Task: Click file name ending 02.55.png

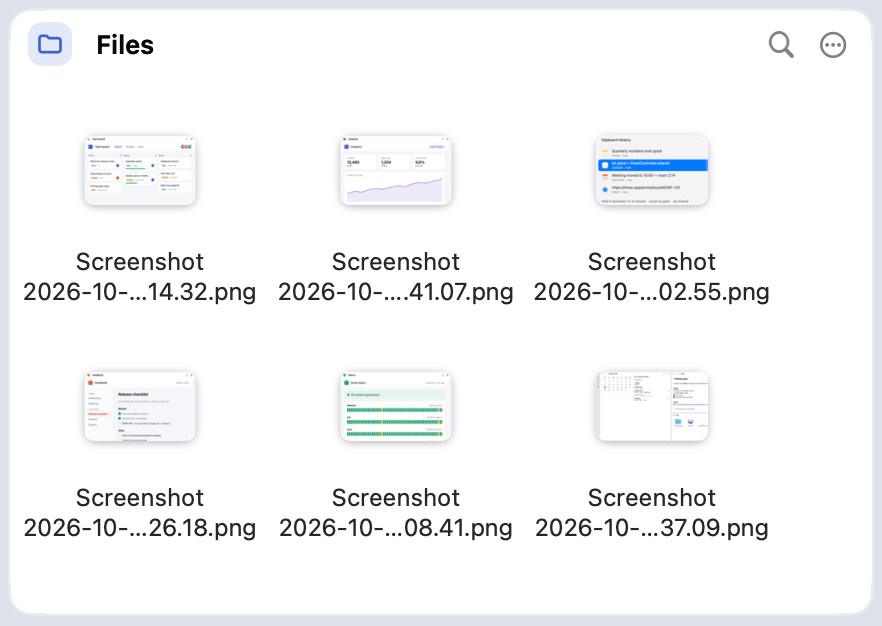Action: (651, 277)
